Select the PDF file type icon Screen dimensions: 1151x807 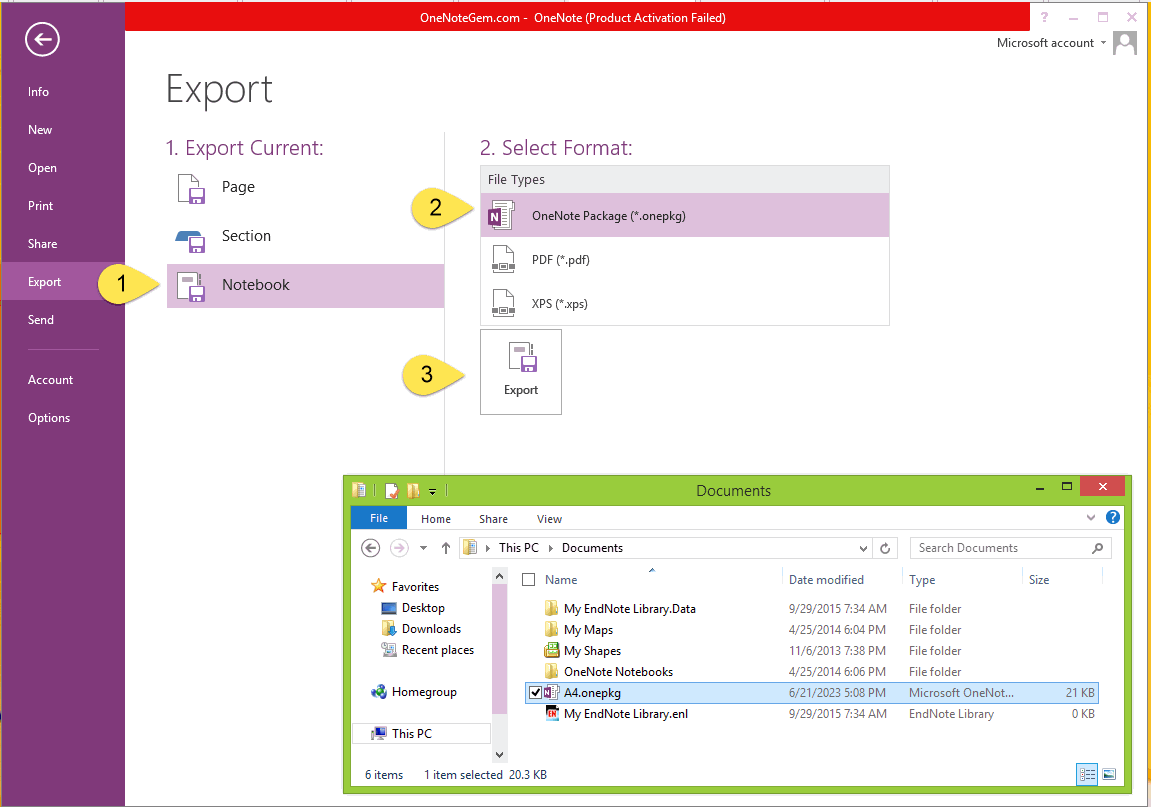(x=503, y=260)
